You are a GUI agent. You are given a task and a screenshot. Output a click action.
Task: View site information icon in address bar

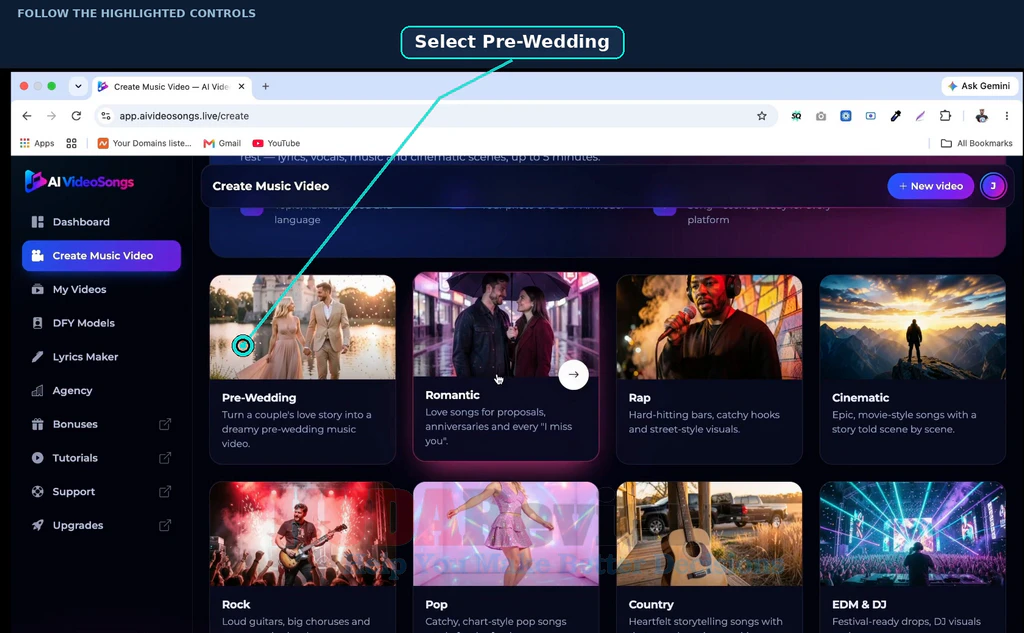(105, 116)
